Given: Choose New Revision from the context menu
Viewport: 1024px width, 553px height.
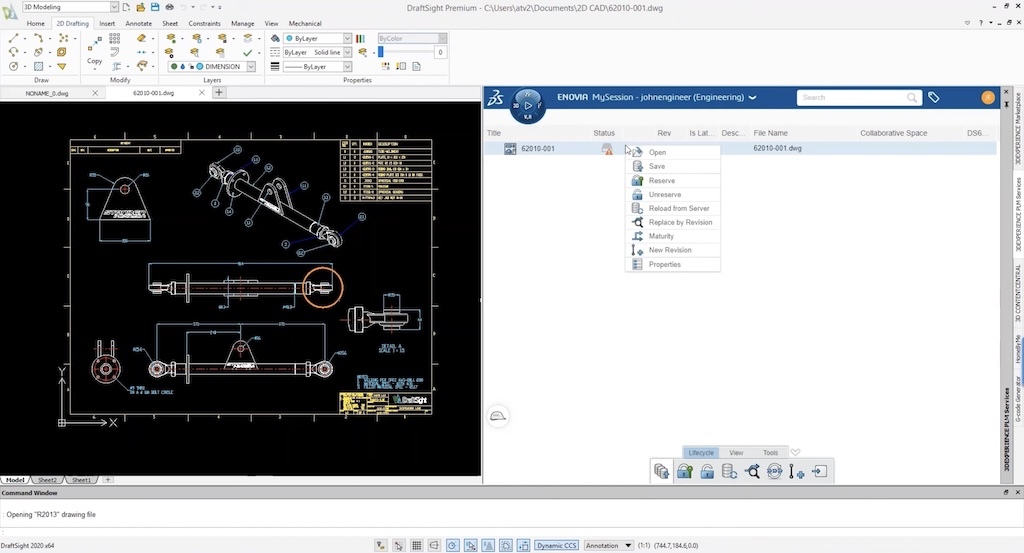Looking at the screenshot, I should 669,250.
